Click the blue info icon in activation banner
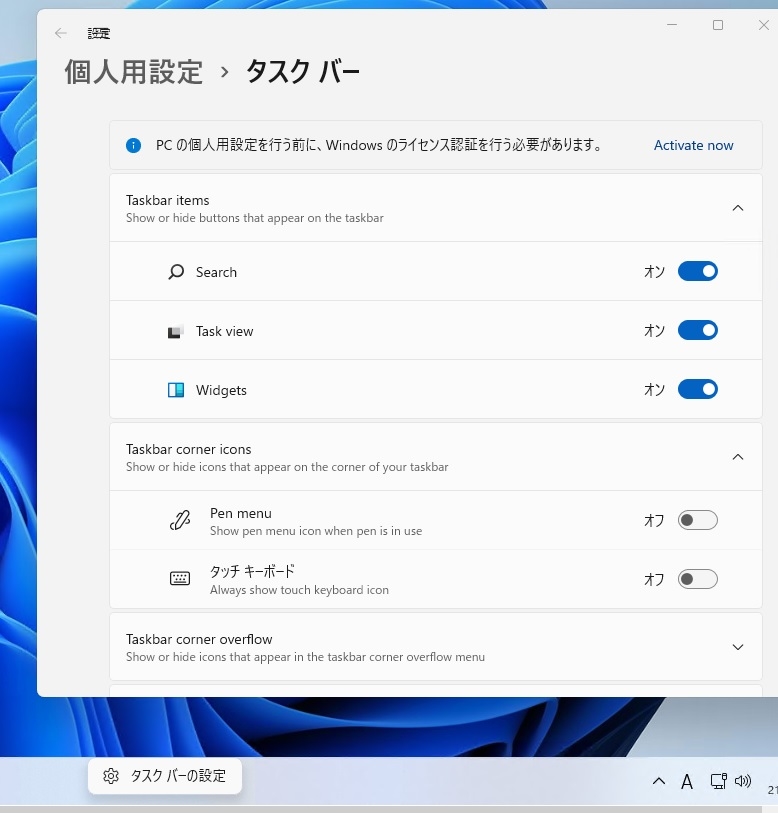This screenshot has width=778, height=813. 133,145
